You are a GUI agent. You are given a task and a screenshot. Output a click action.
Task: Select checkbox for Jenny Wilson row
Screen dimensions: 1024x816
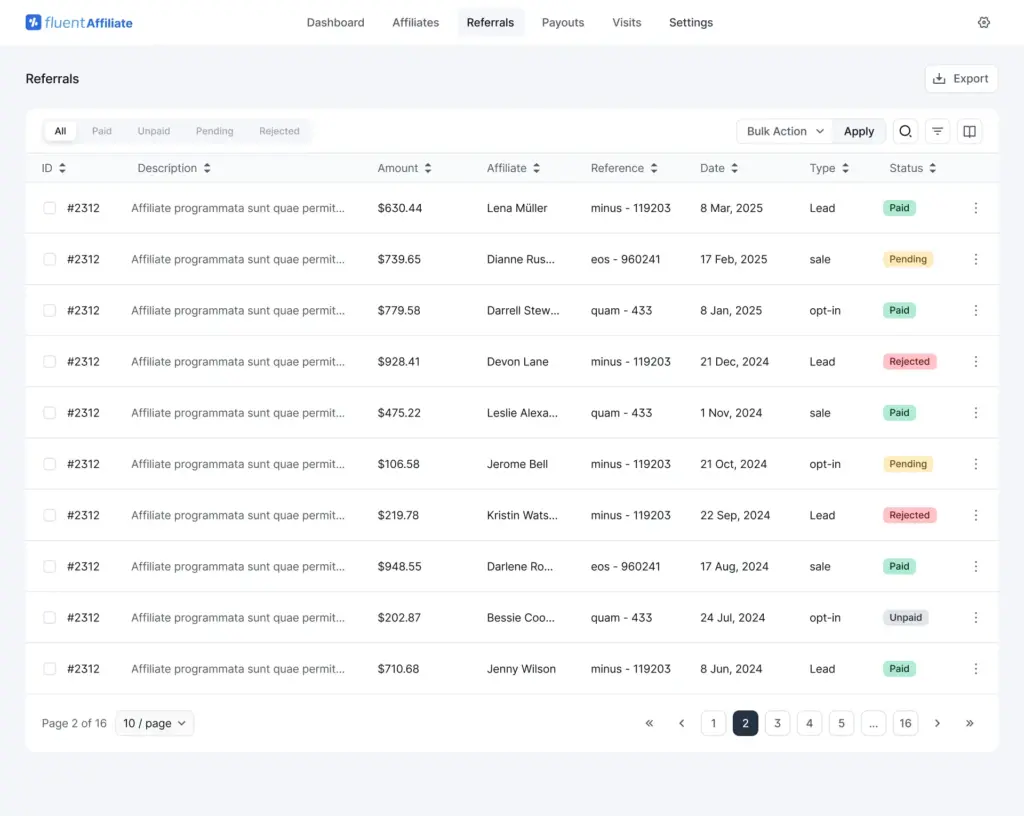coord(50,669)
